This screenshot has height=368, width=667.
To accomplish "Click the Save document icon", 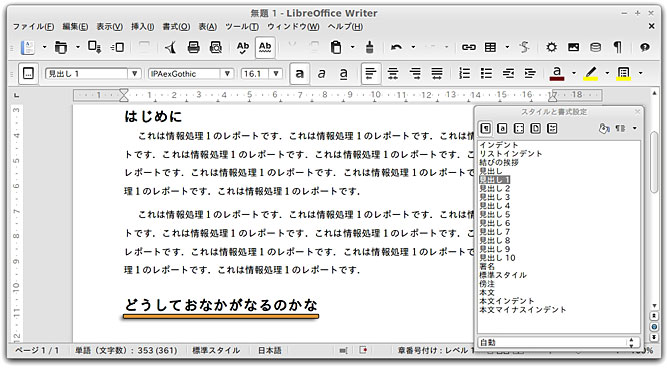I will (94, 47).
